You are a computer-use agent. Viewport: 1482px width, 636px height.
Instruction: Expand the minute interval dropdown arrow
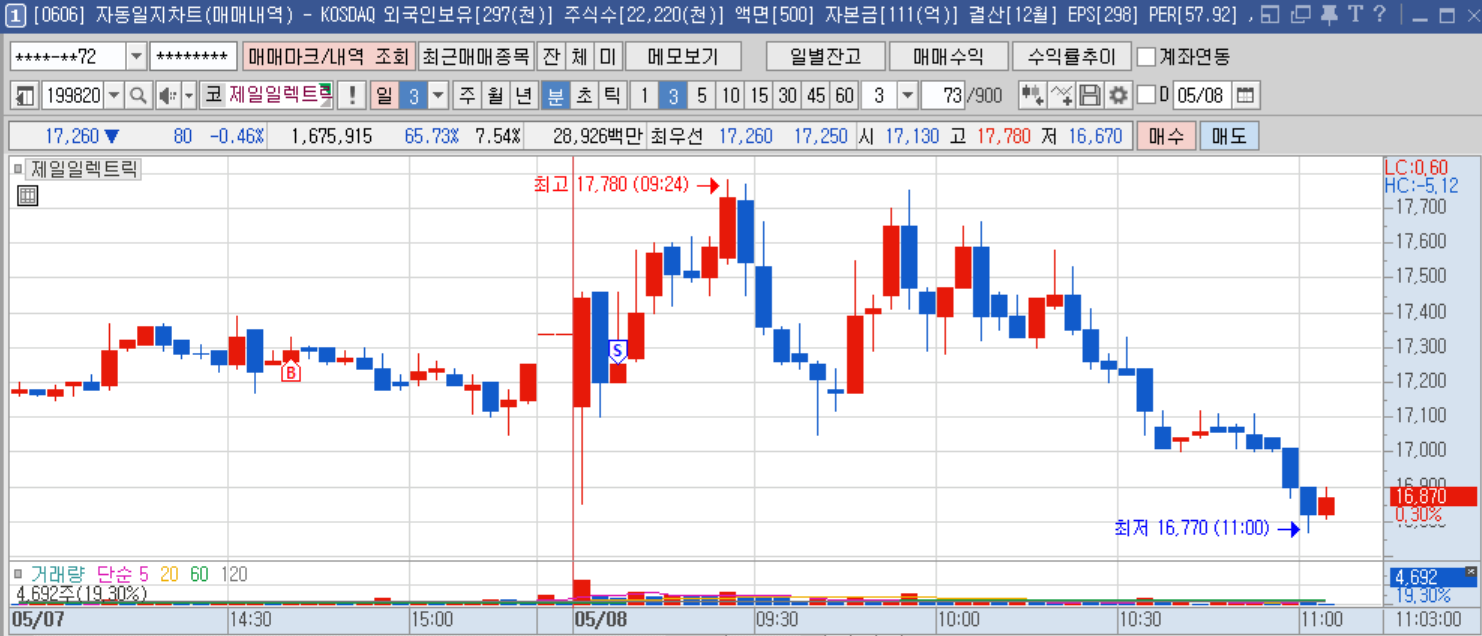(907, 96)
